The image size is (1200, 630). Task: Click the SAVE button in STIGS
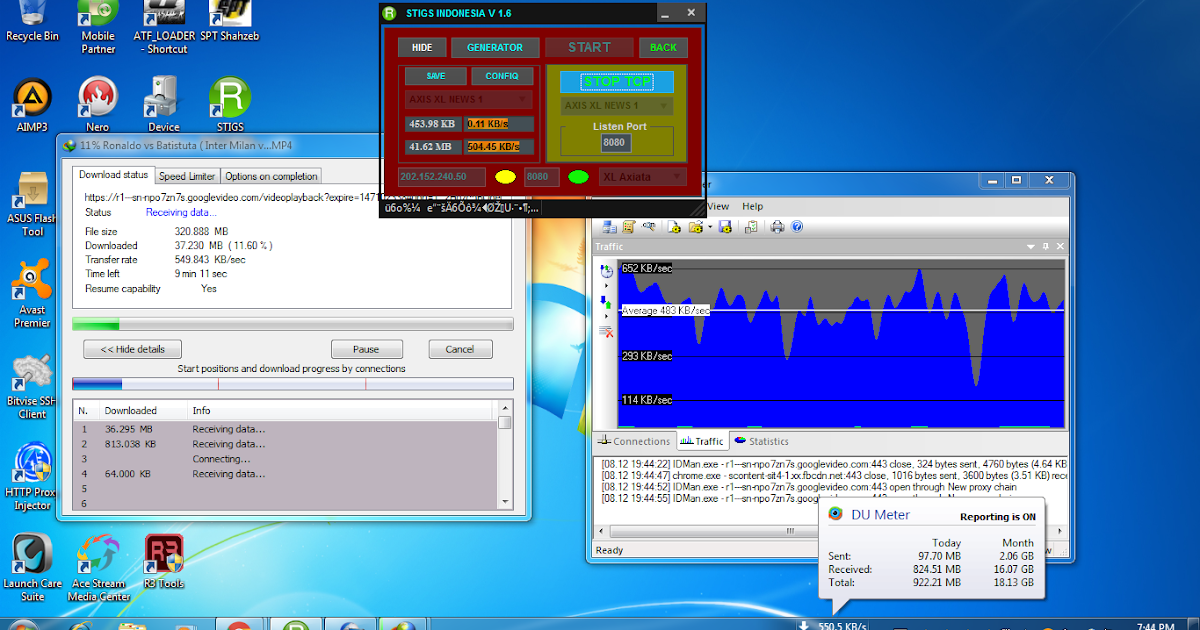coord(436,76)
